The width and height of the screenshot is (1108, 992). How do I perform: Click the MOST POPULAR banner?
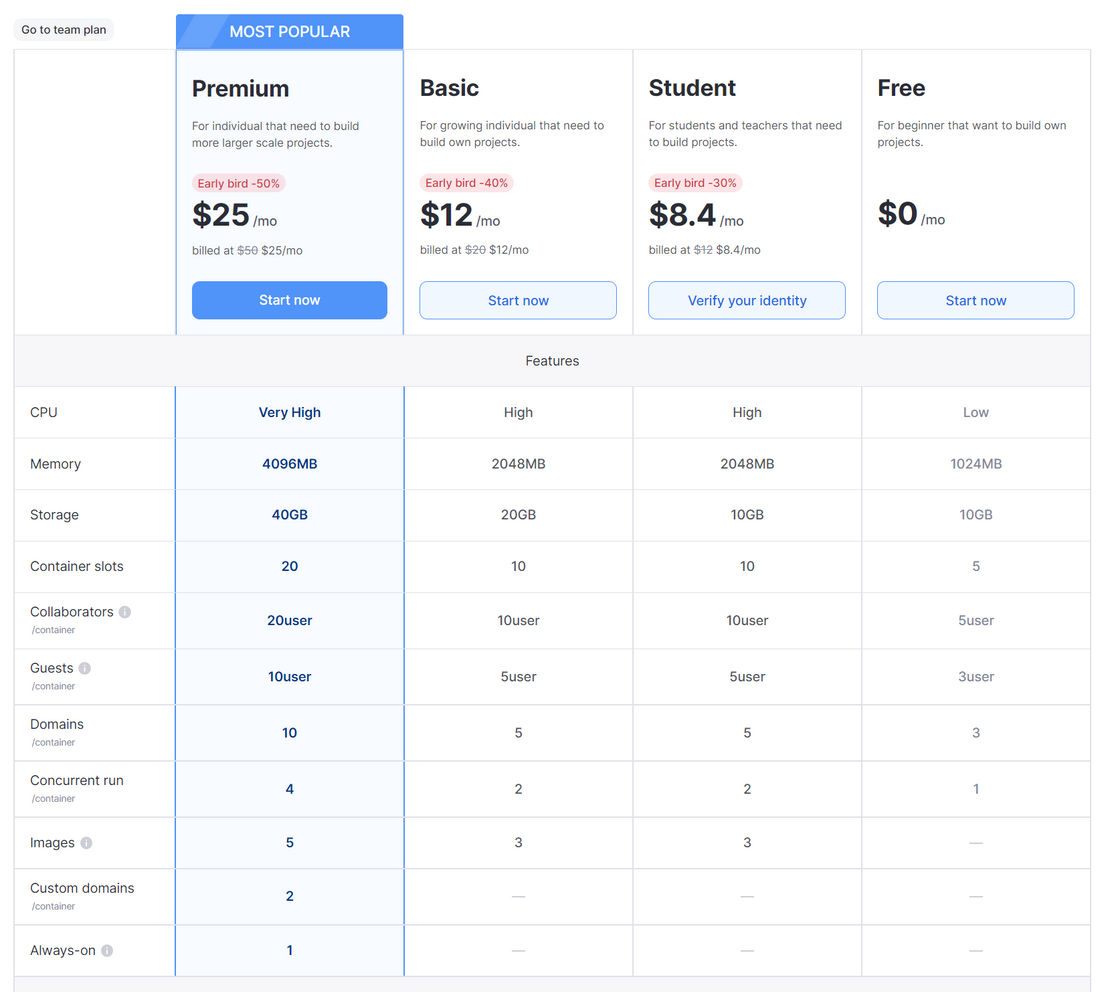pyautogui.click(x=290, y=32)
